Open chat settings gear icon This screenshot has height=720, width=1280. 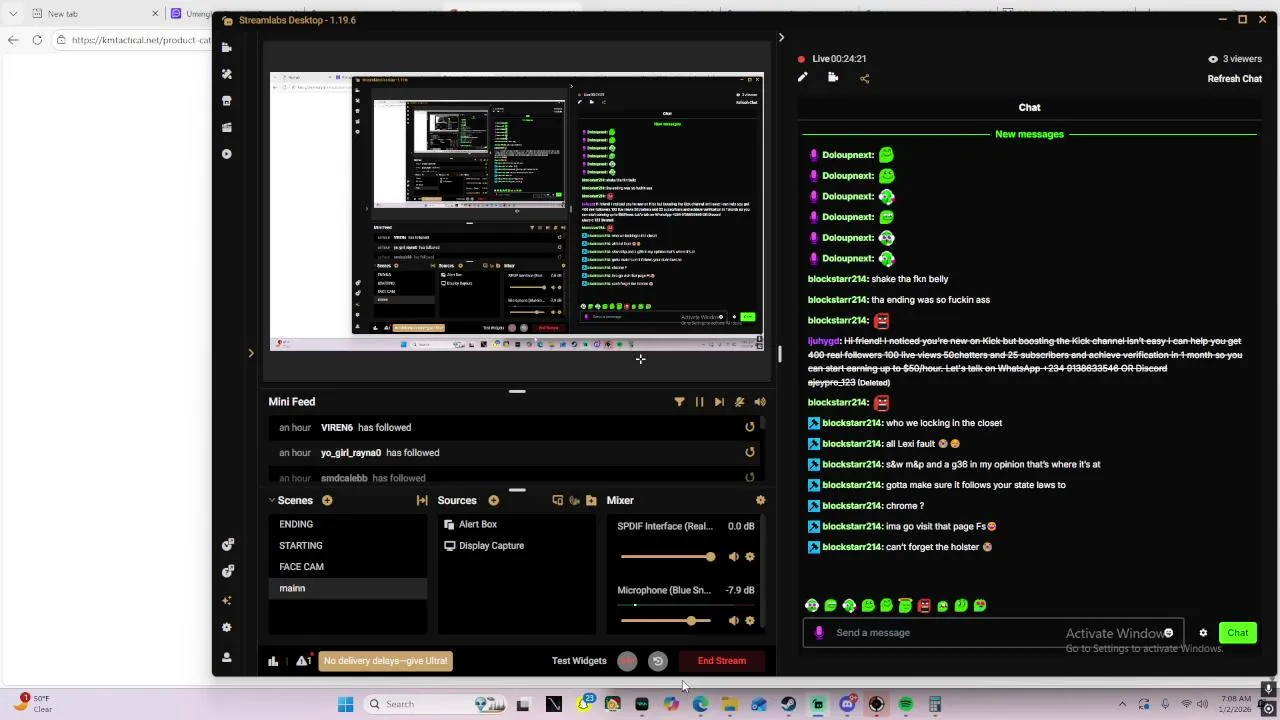1203,633
